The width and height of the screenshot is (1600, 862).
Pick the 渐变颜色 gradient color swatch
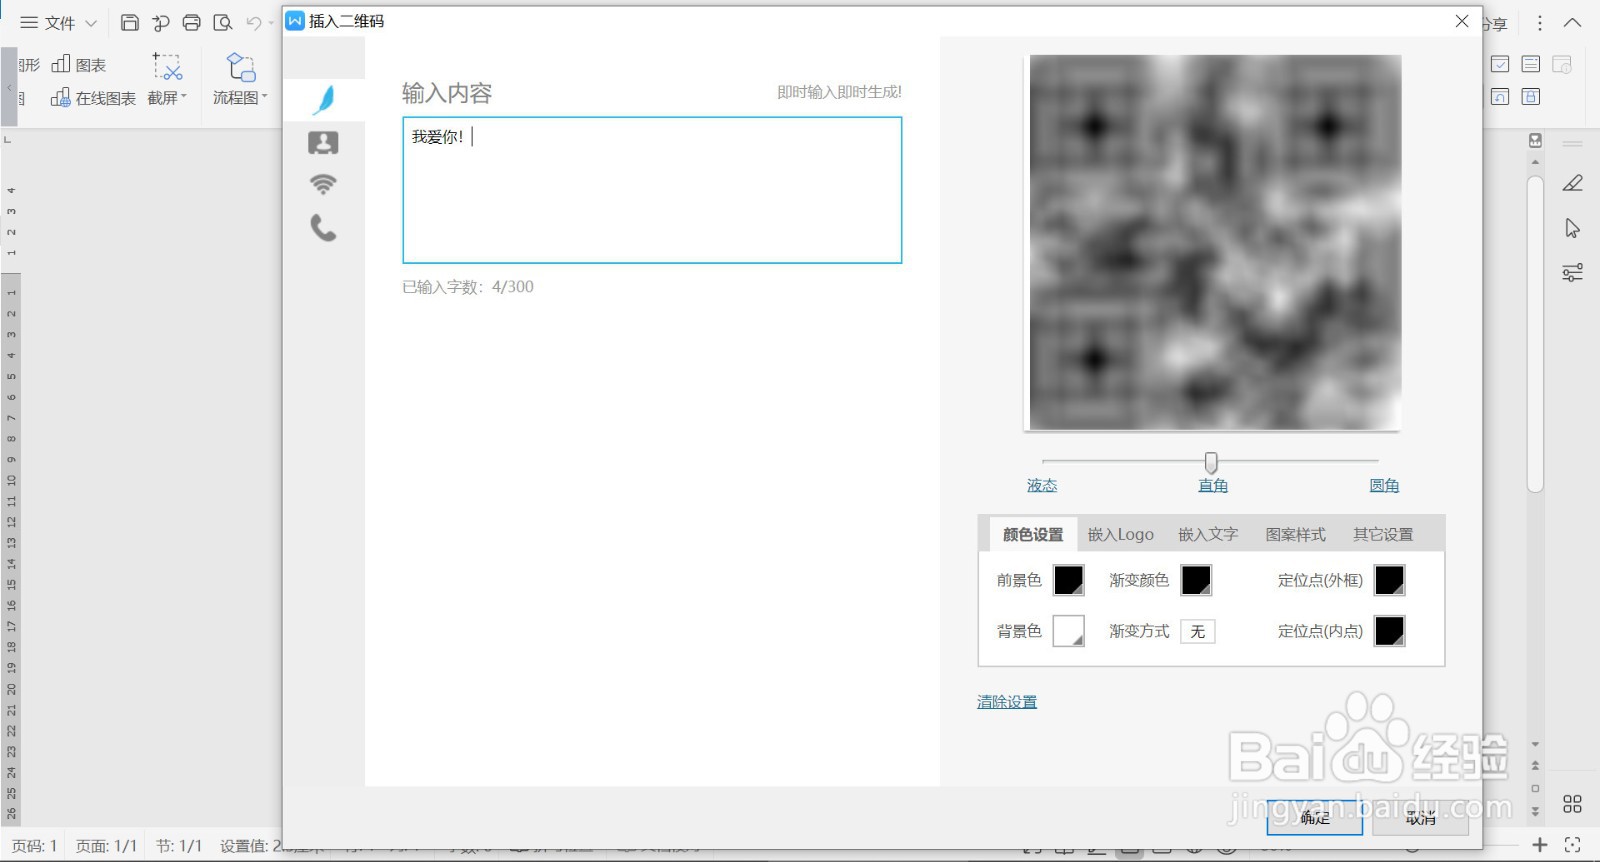click(x=1197, y=580)
